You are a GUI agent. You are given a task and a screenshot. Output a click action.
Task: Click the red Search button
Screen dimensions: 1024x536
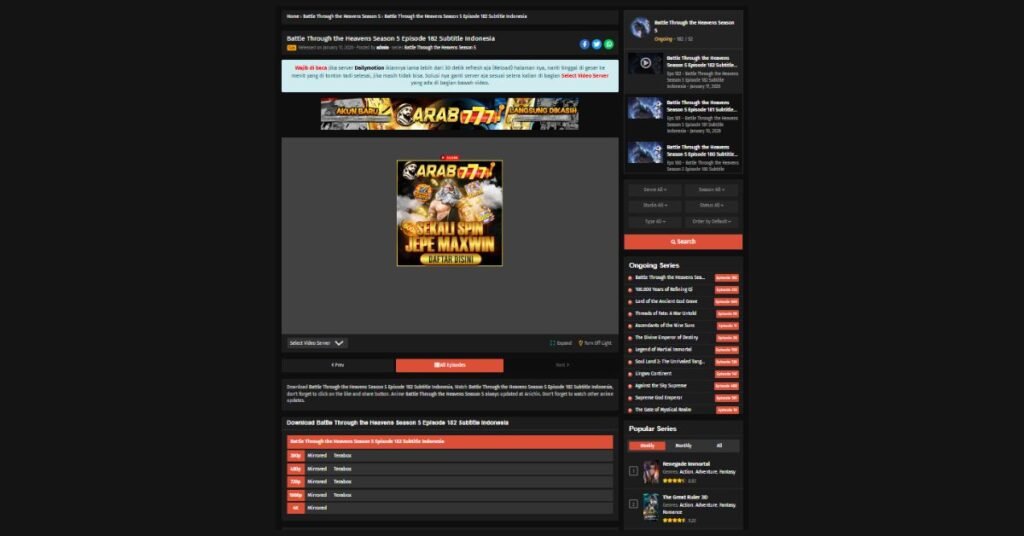click(x=683, y=242)
